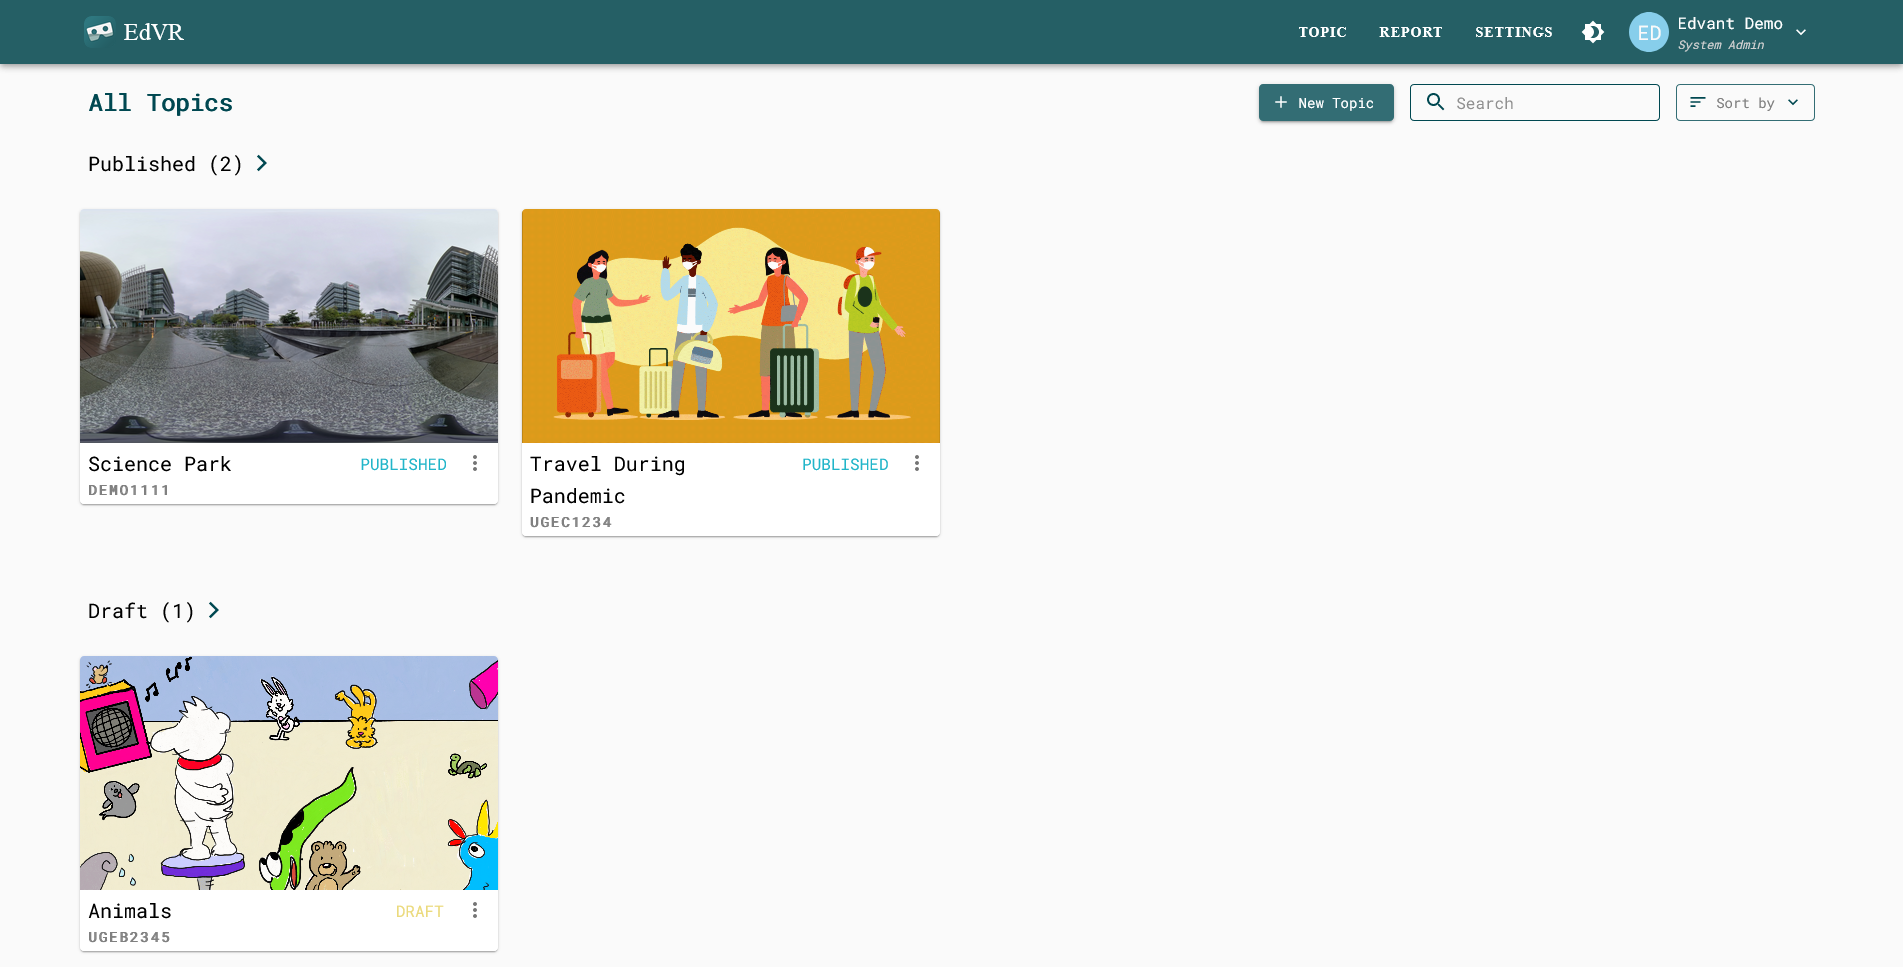Click the ED user avatar
Viewport: 1903px width, 967px height.
(x=1648, y=32)
